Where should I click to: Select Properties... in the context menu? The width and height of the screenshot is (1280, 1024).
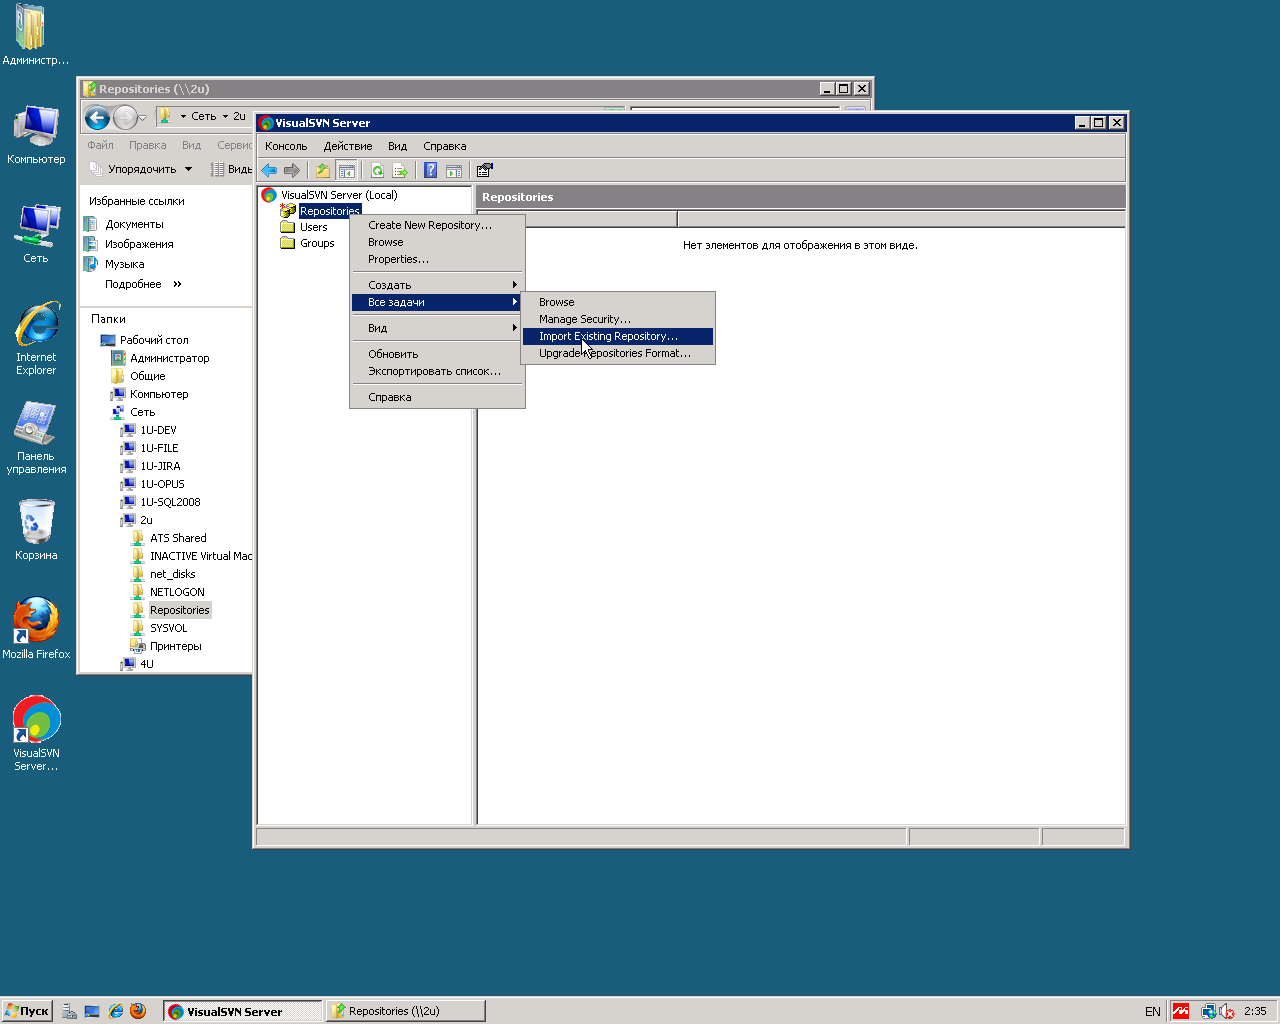pos(437,259)
